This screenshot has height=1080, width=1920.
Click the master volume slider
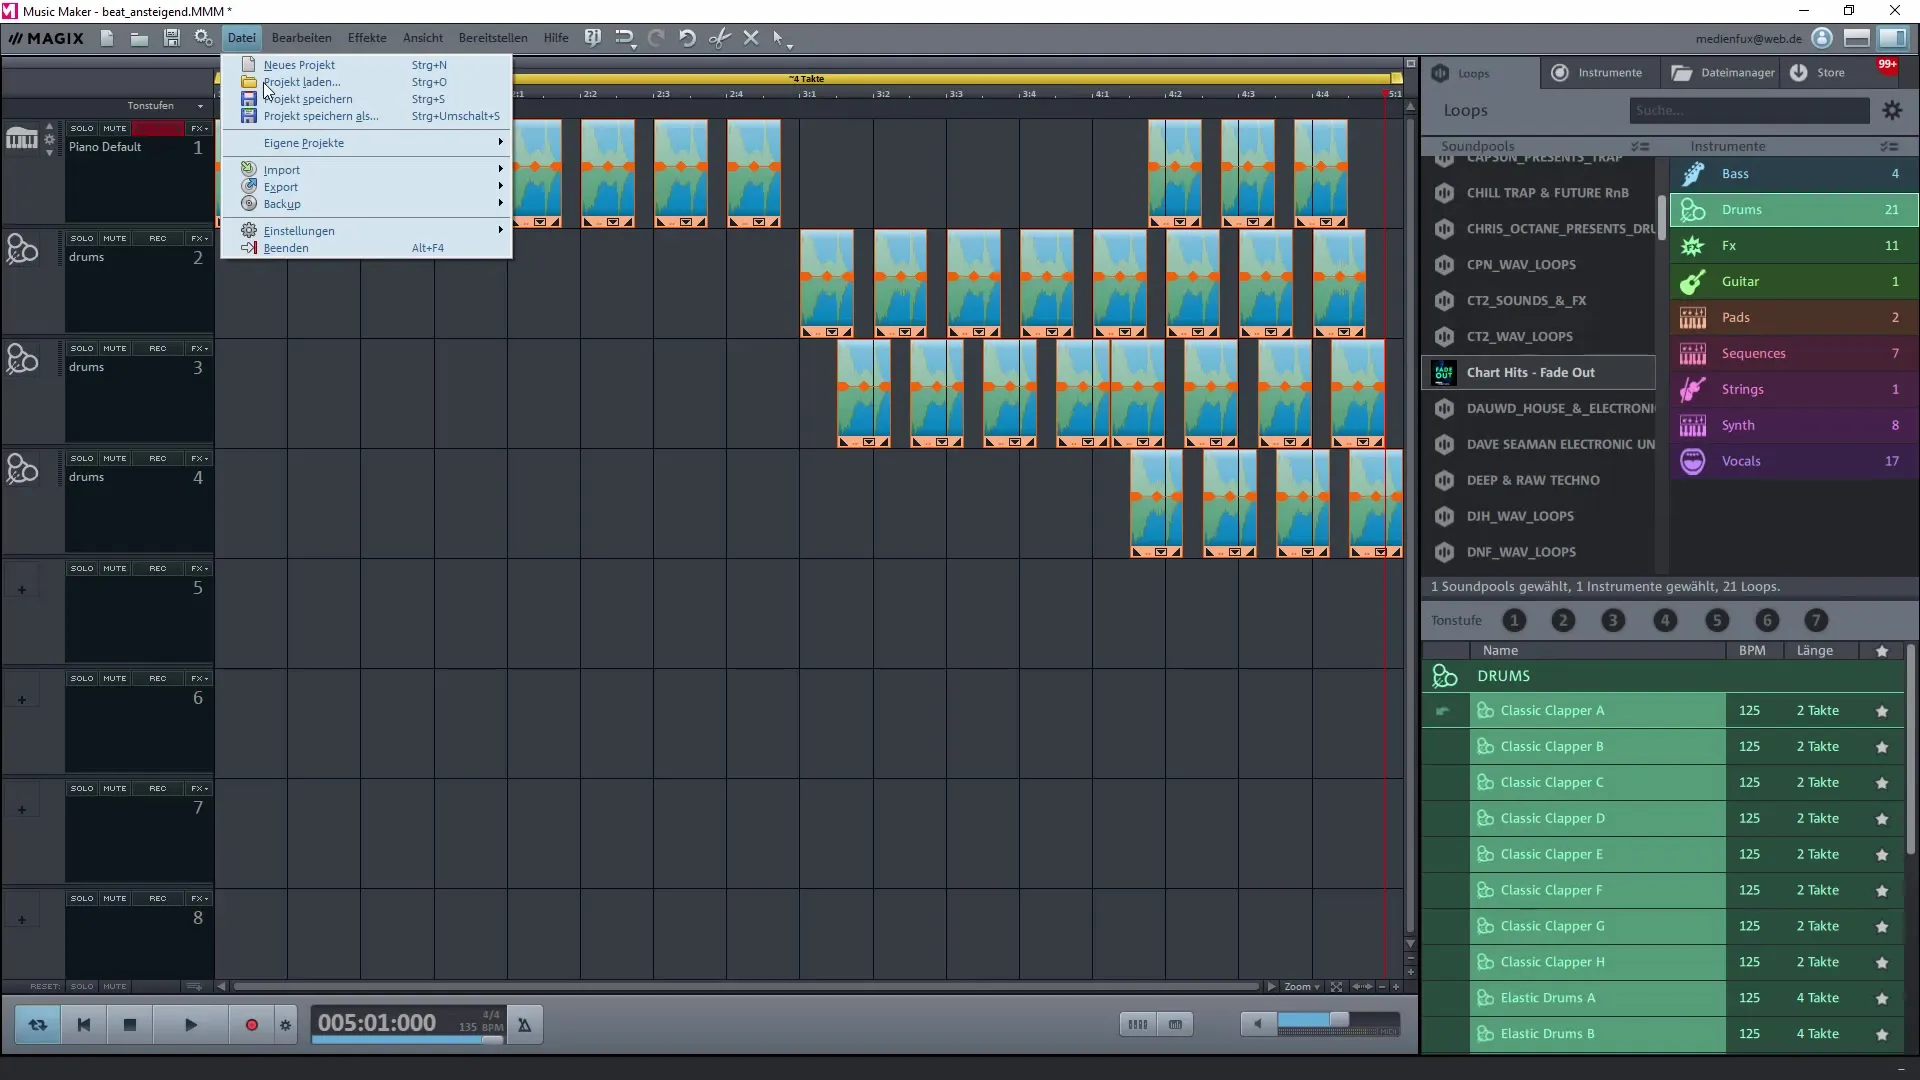click(1337, 1021)
